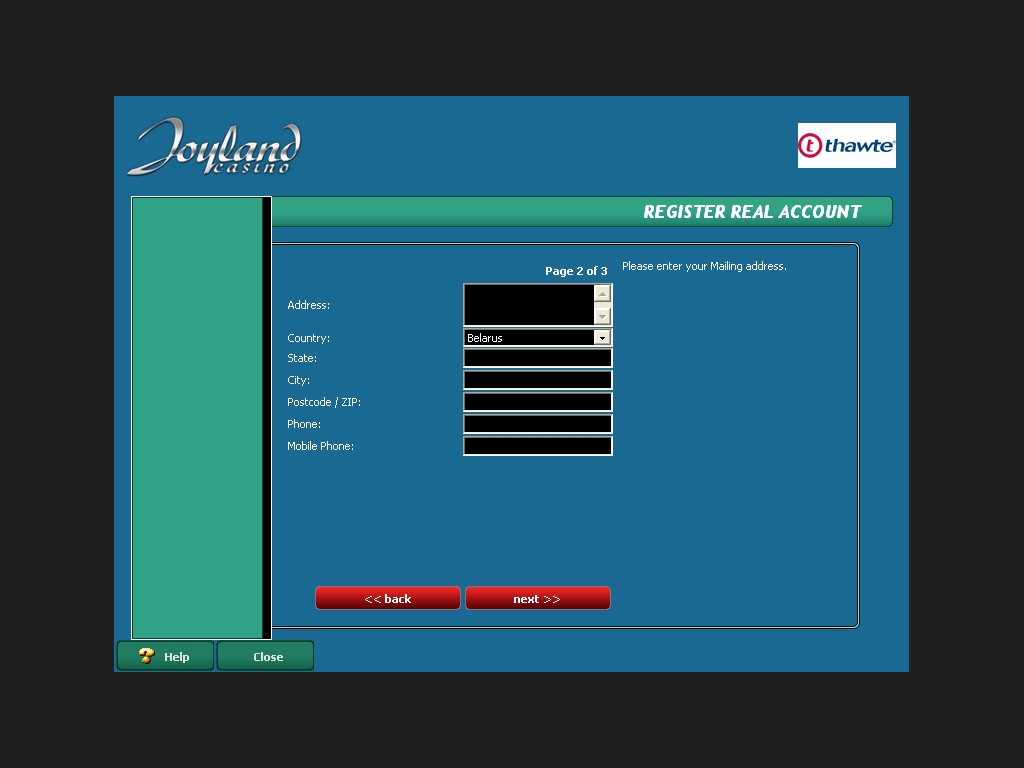This screenshot has height=768, width=1024.
Task: Click the thawte security seal
Action: (x=846, y=146)
